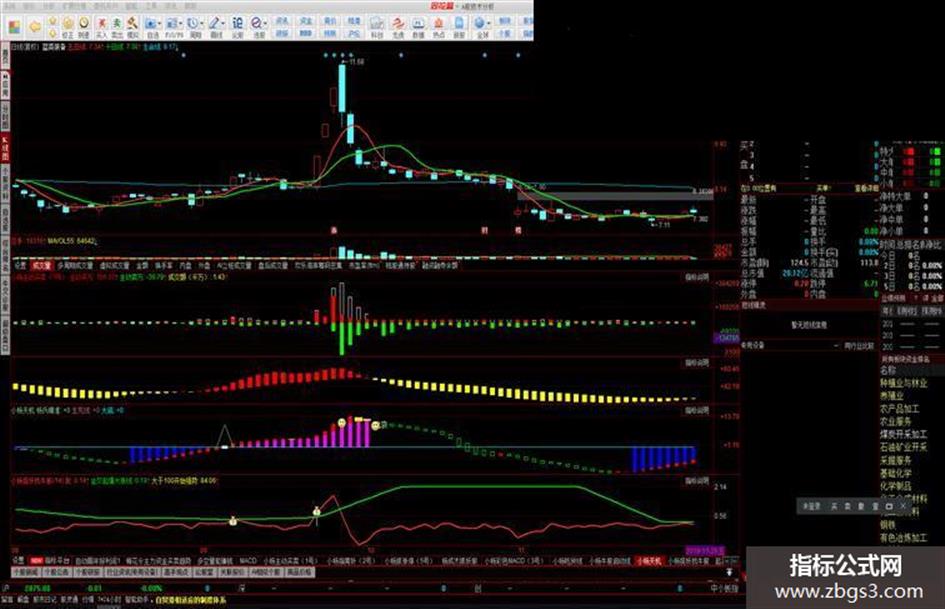Click the yellow back arrow toolbar icon
The image size is (945, 609).
35,27
